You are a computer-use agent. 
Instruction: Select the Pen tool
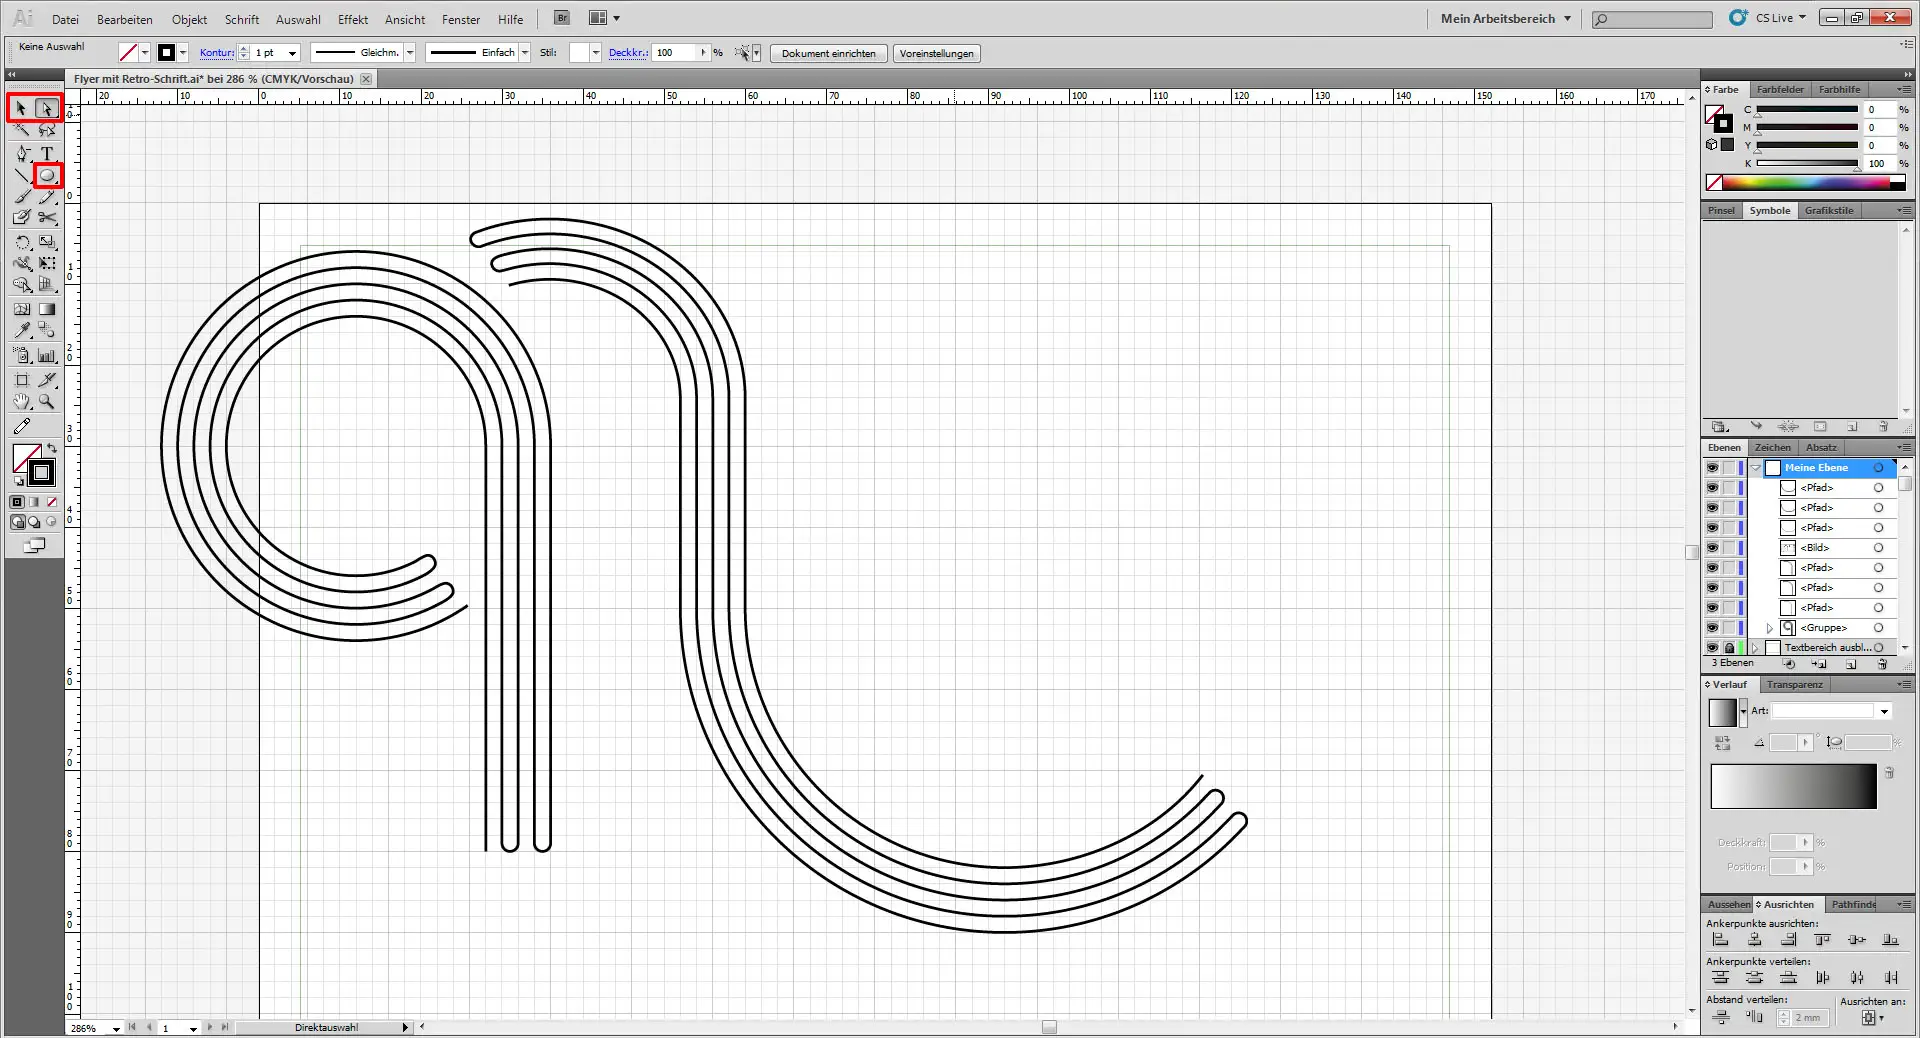click(22, 153)
